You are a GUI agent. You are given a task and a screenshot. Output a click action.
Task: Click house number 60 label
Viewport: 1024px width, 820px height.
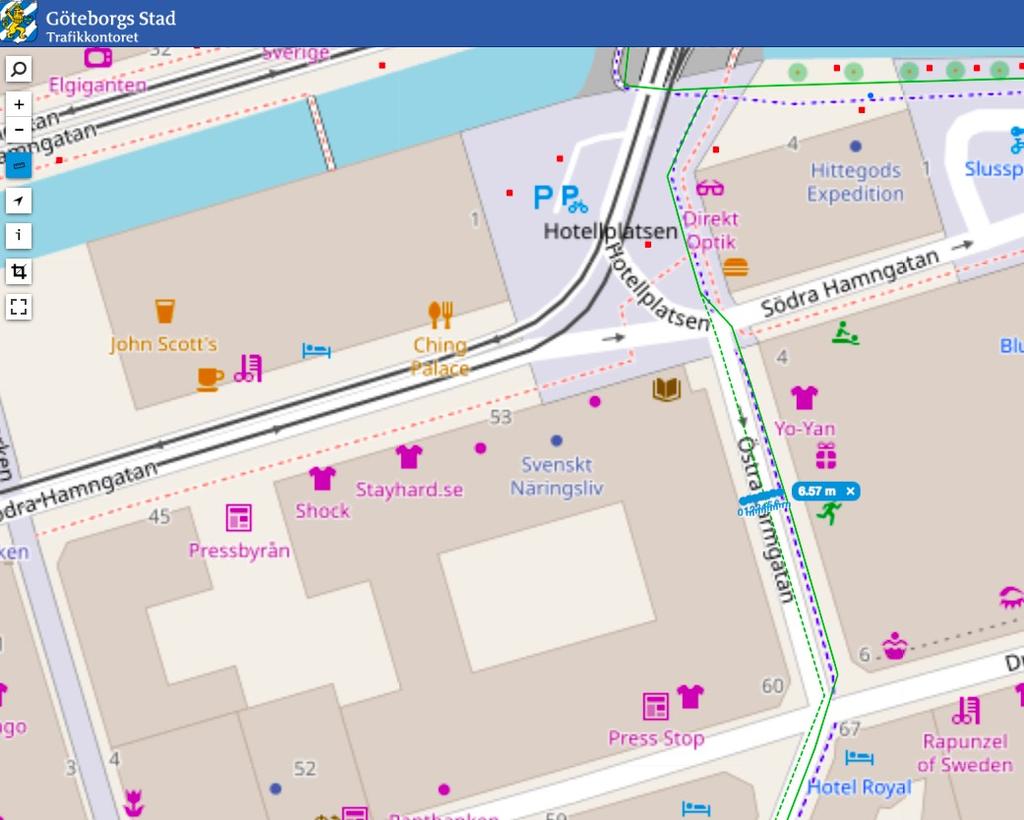[773, 686]
